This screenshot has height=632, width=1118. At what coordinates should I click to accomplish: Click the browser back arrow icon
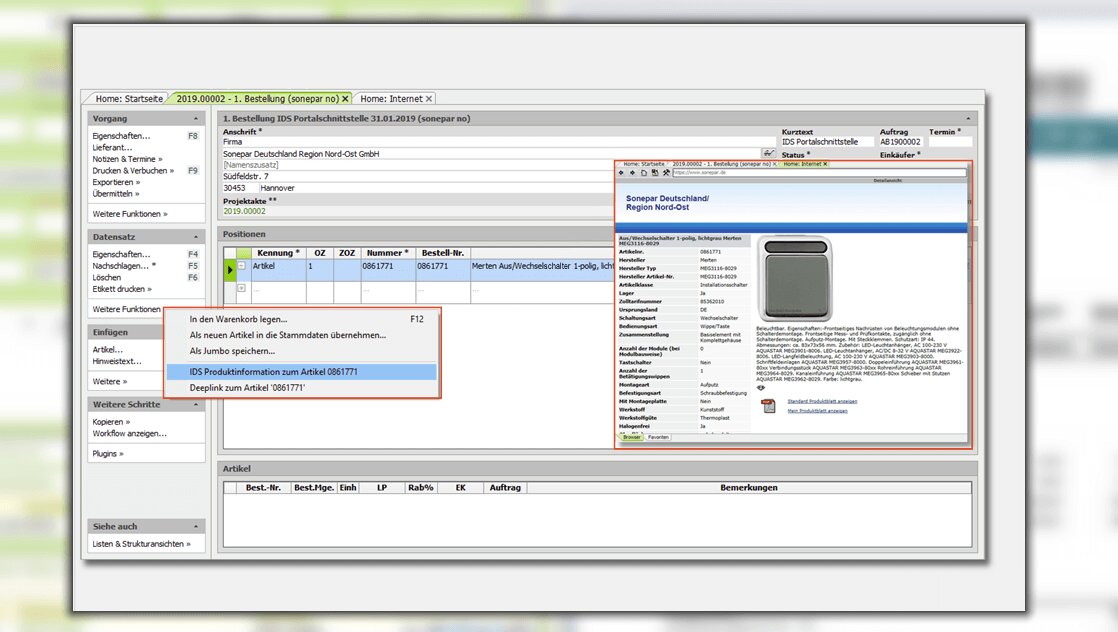[622, 172]
